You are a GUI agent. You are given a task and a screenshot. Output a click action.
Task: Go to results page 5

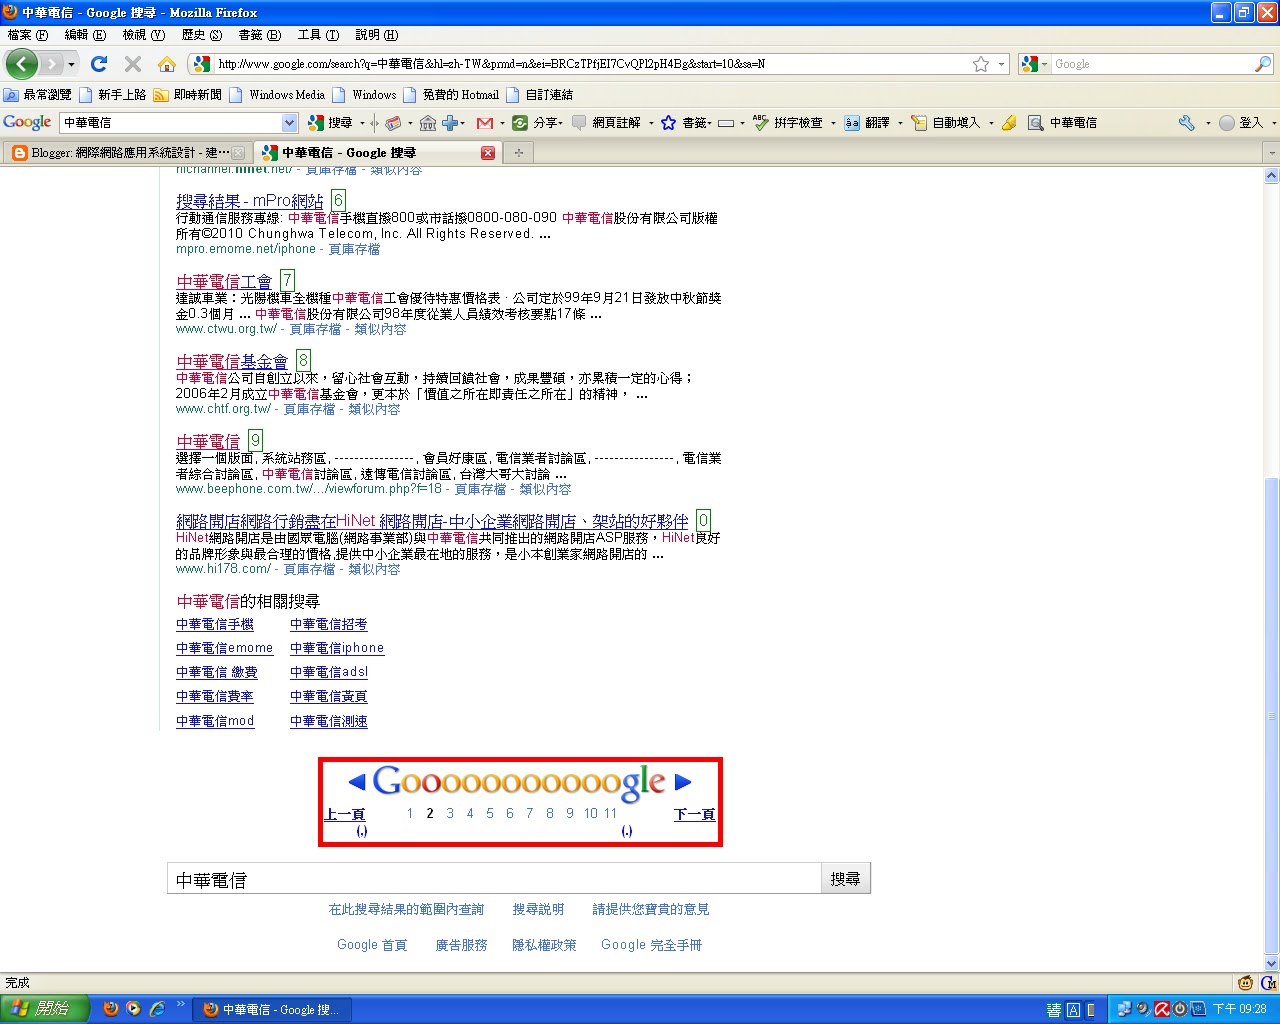(490, 813)
